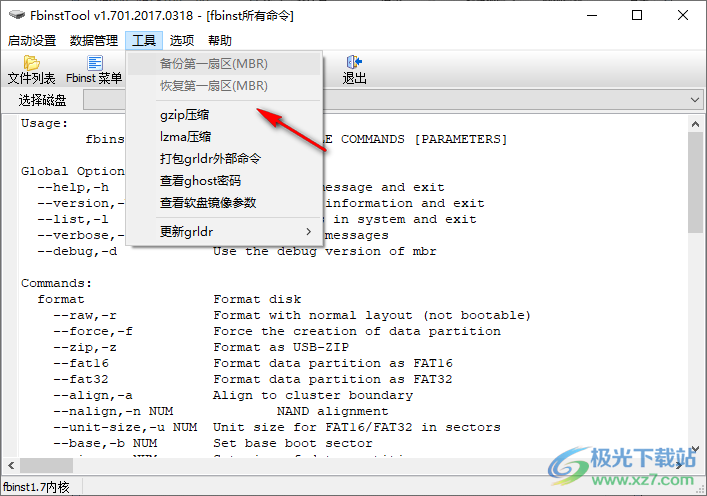Click the '--help,-h' option text
Screen dimensions: 707x496
pyautogui.click(x=73, y=187)
